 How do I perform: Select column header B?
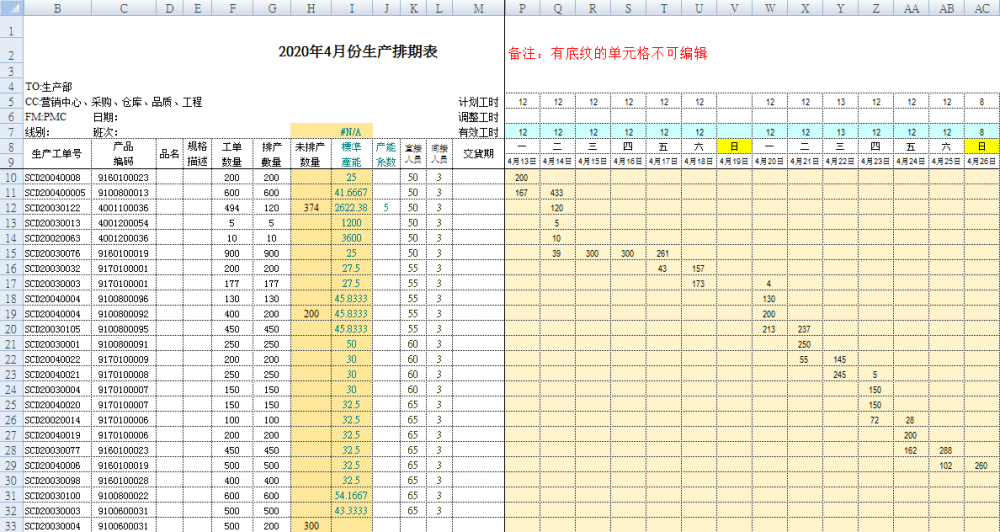pyautogui.click(x=57, y=8)
